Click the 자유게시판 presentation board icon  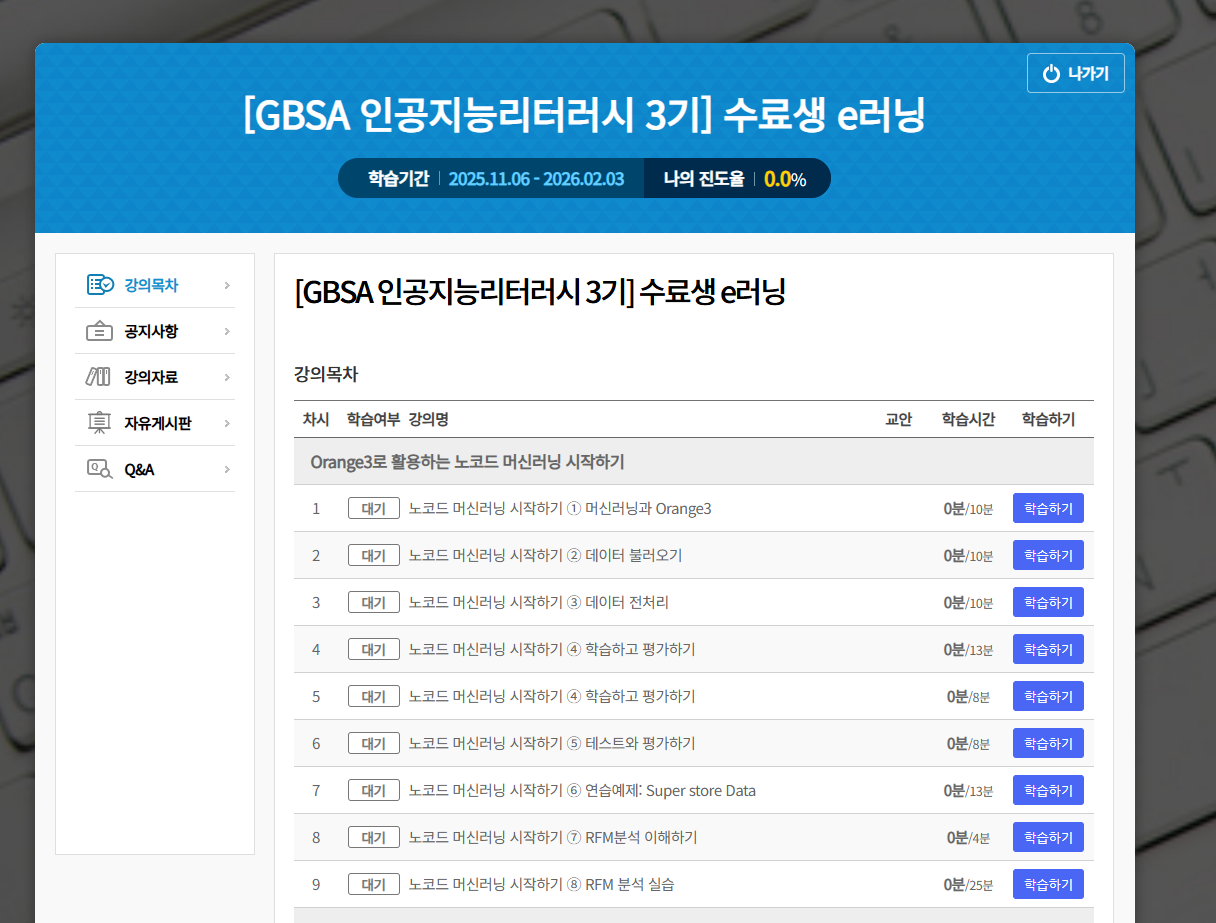pyautogui.click(x=99, y=423)
